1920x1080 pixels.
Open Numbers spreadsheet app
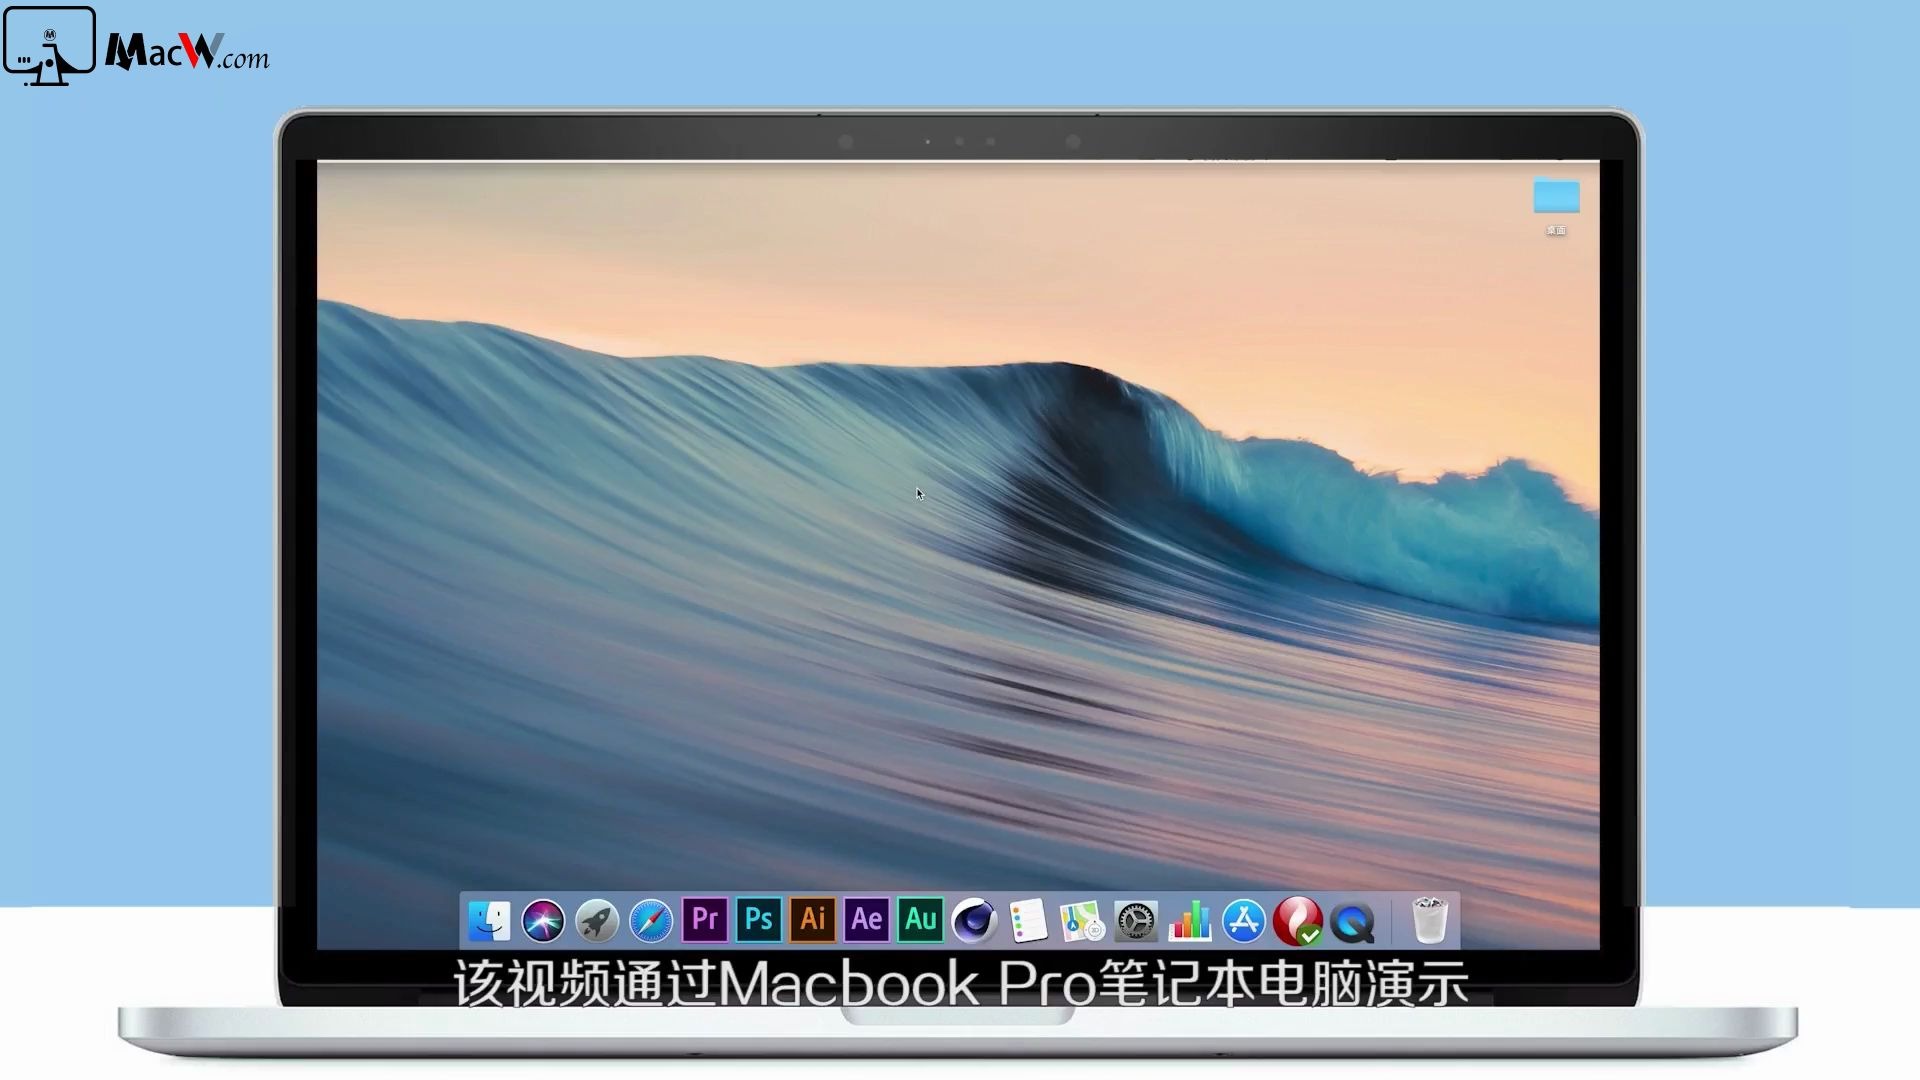coord(1188,920)
